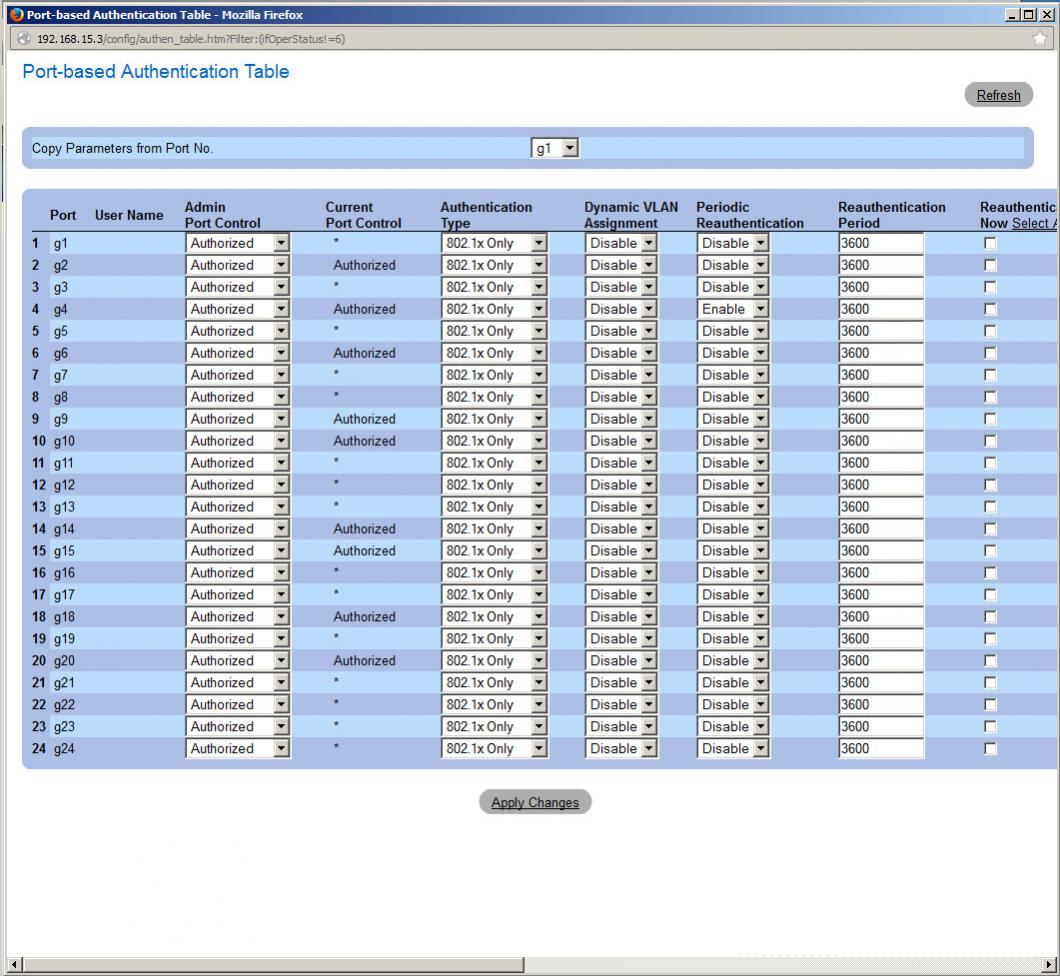Click Reauthentication Period field for g5

[881, 331]
